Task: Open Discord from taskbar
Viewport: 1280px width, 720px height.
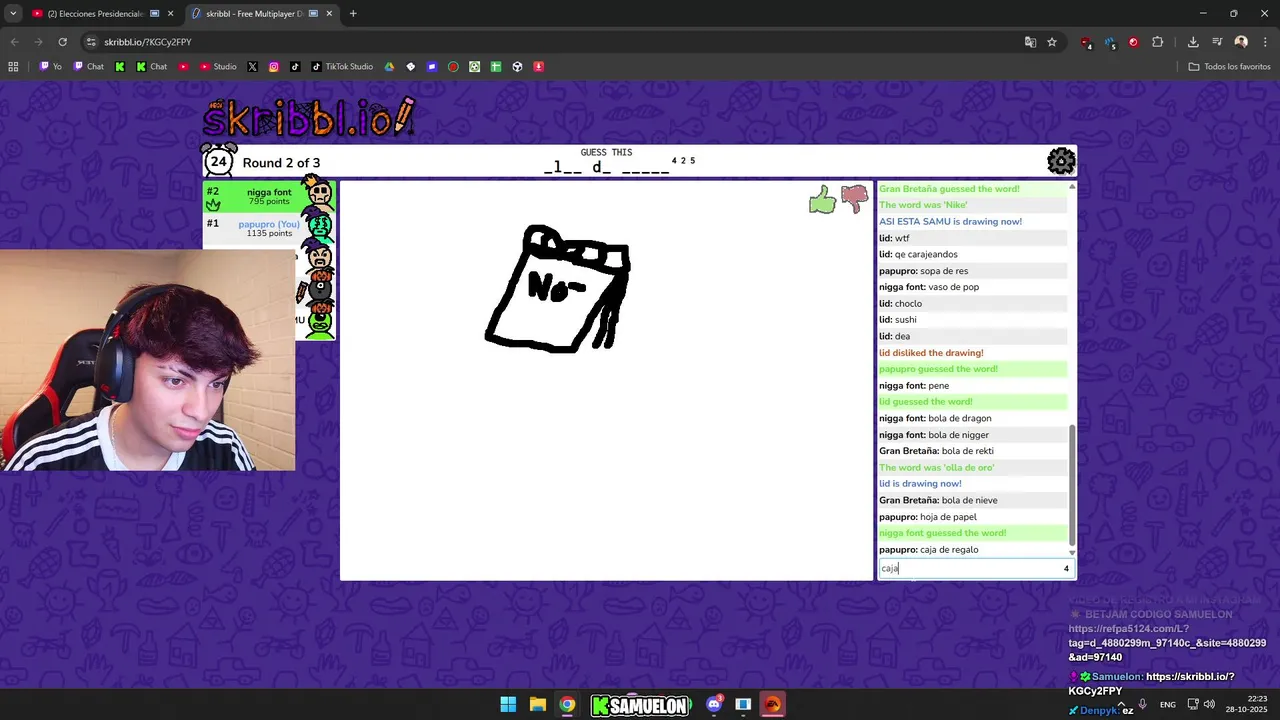Action: pyautogui.click(x=714, y=704)
